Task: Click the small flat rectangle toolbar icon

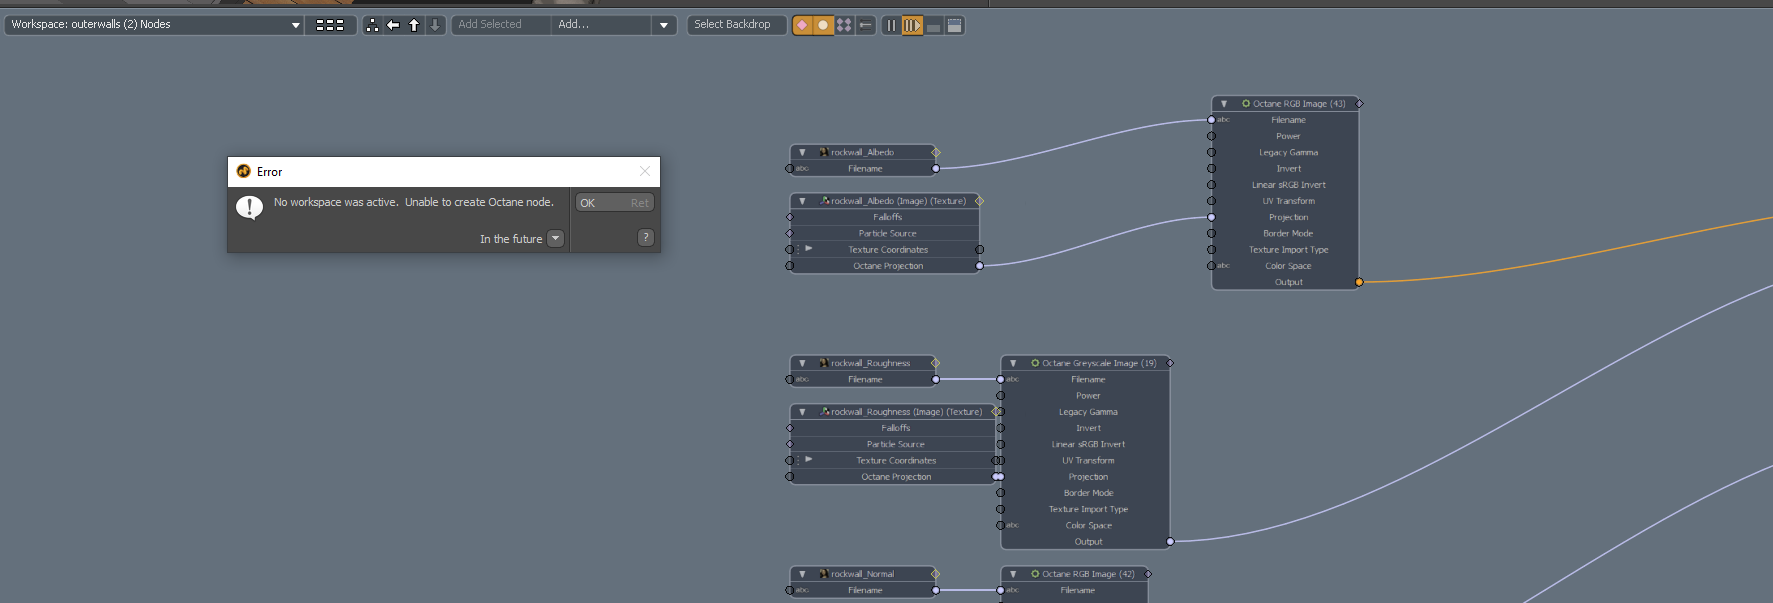Action: tap(933, 26)
